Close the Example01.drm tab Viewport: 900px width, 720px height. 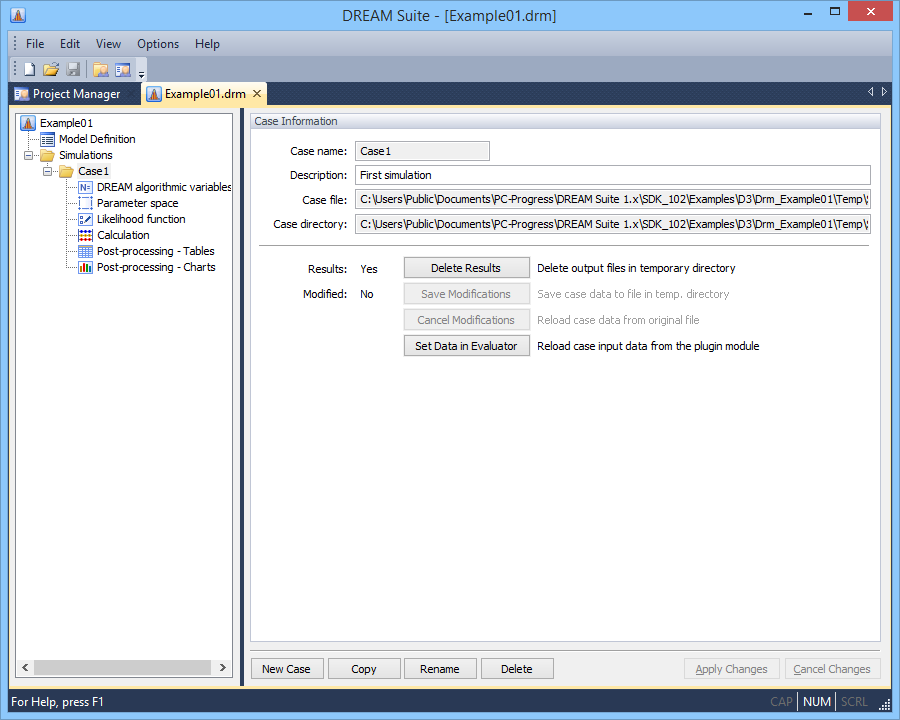point(257,94)
